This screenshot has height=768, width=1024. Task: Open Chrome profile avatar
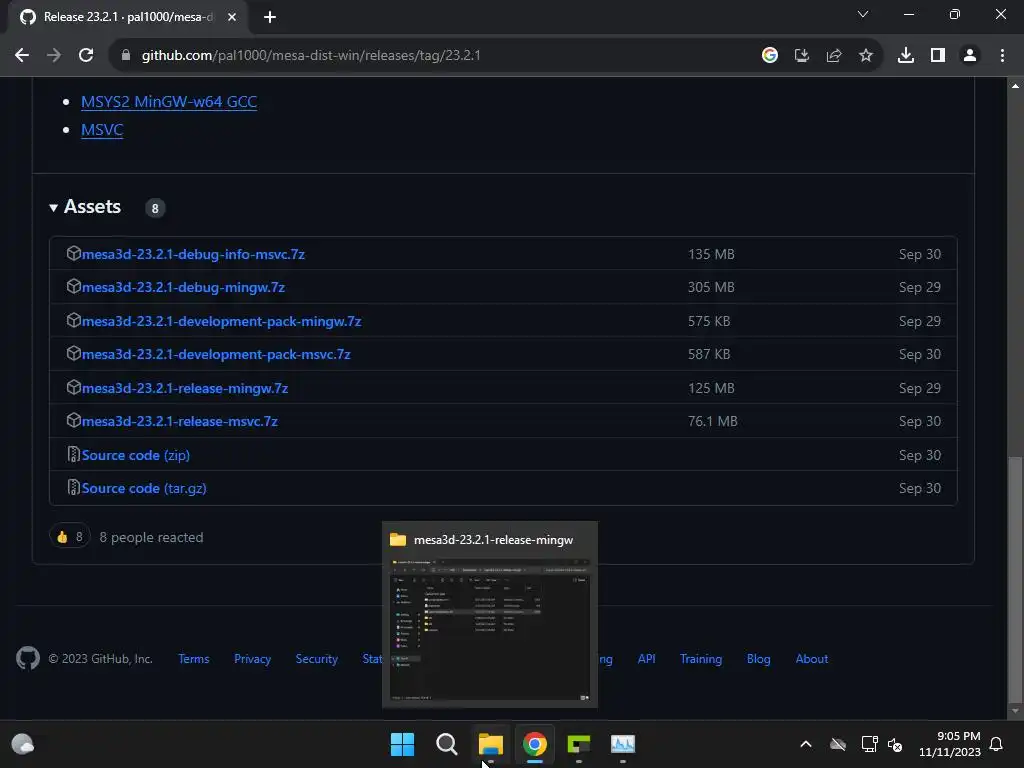tap(970, 56)
